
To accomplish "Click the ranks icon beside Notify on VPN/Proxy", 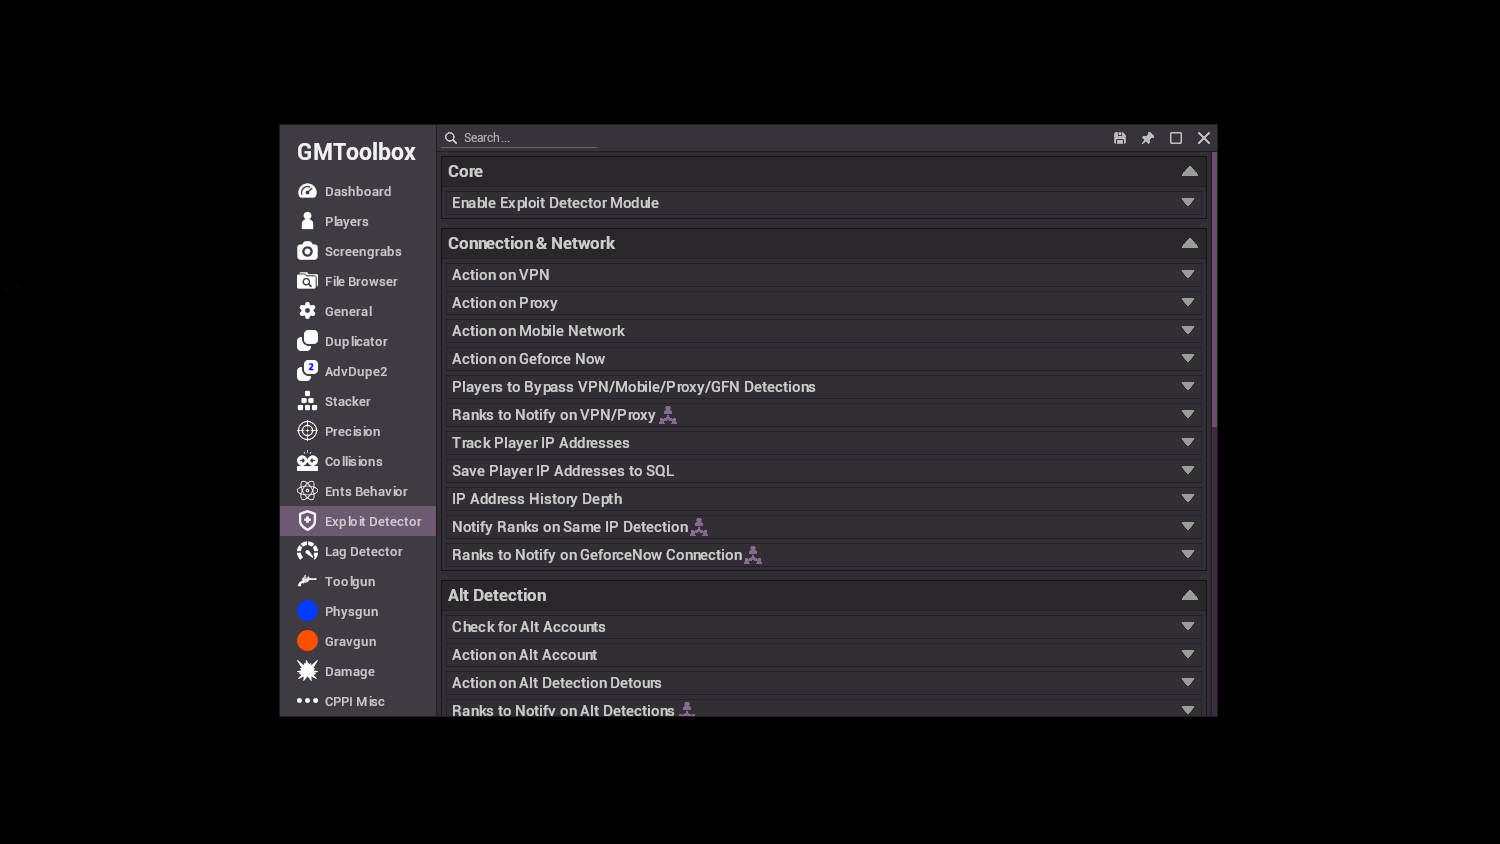I will pyautogui.click(x=668, y=415).
